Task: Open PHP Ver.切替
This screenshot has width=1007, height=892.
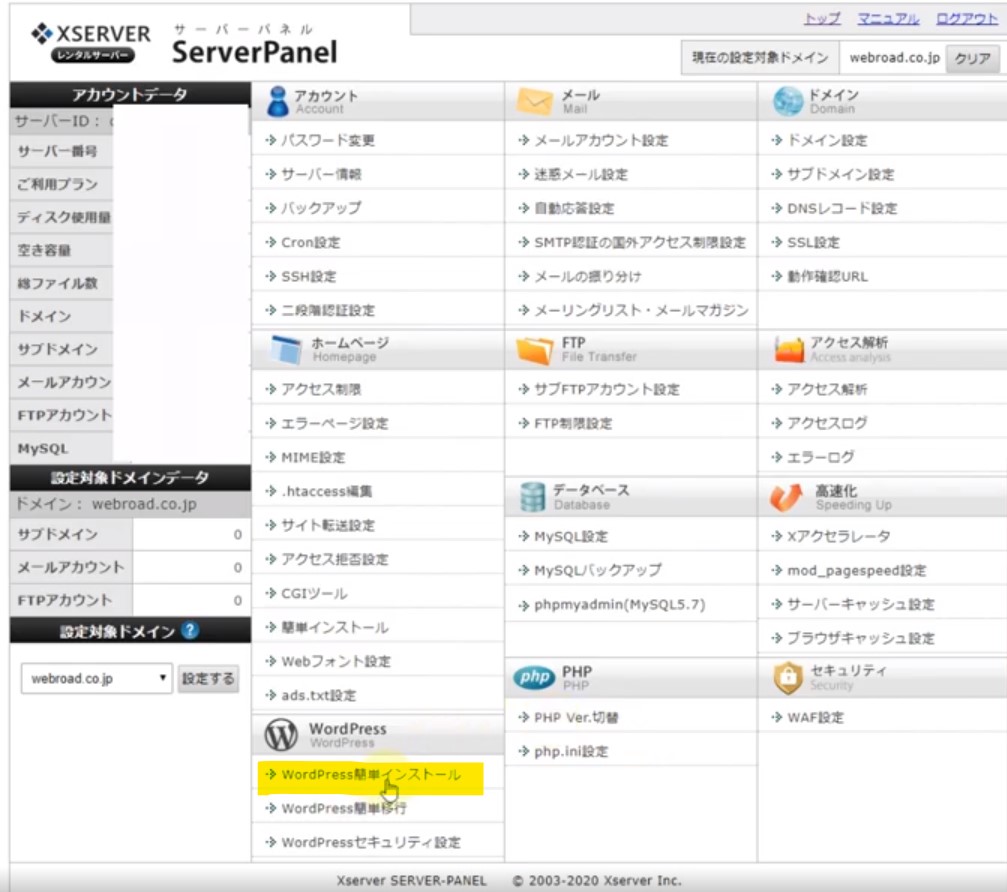Action: pos(575,717)
